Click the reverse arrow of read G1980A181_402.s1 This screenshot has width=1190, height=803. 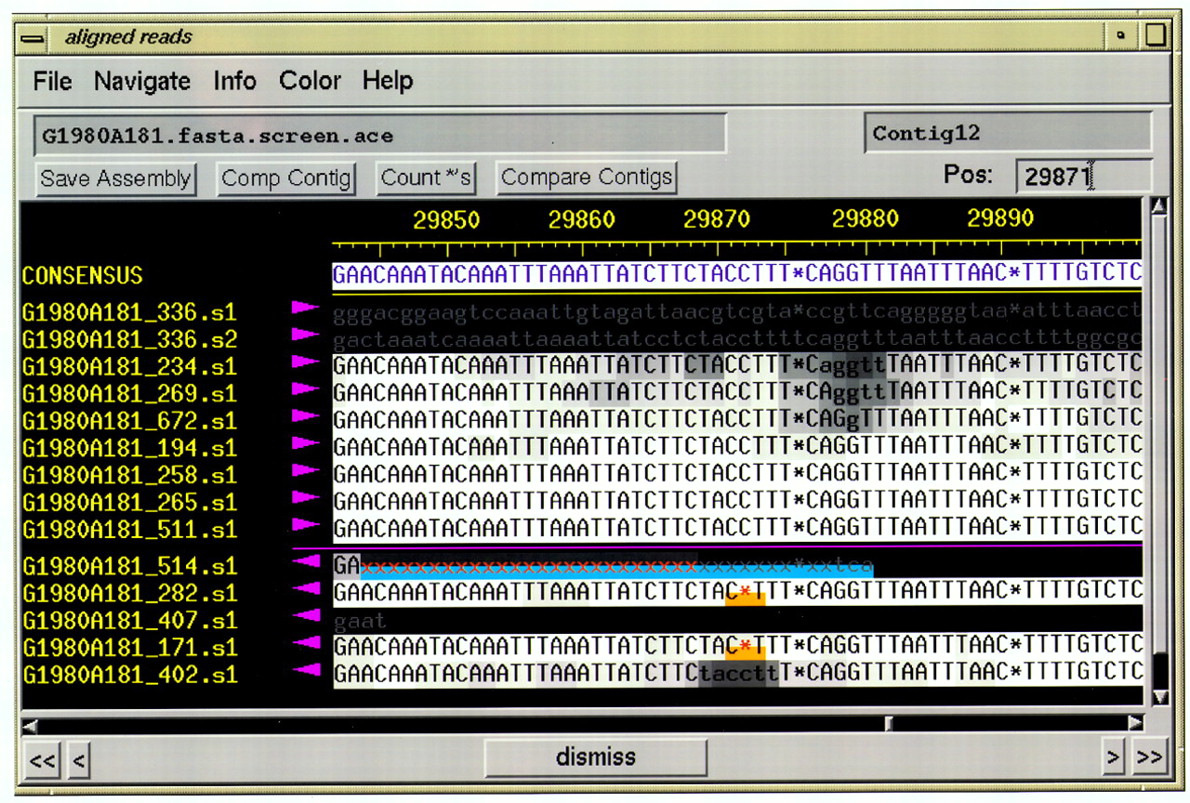(306, 669)
